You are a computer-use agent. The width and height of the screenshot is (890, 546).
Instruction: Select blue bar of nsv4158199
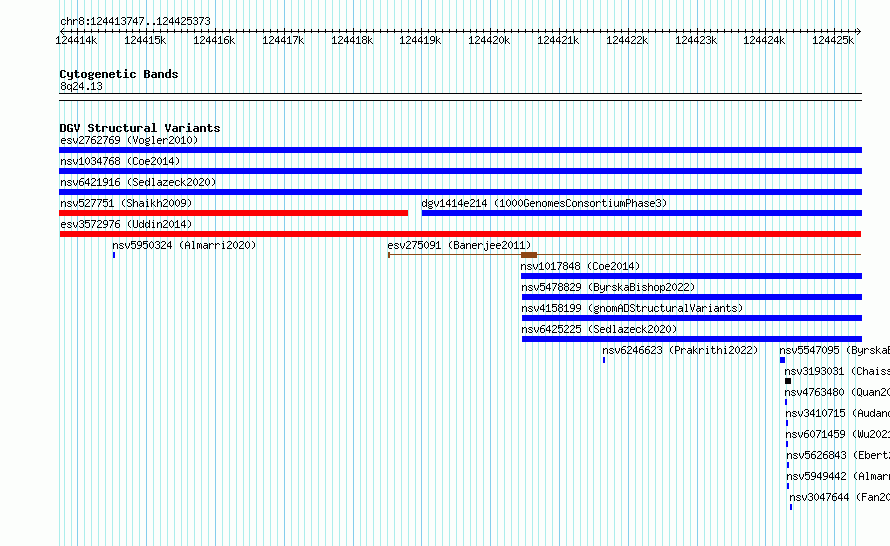[691, 318]
